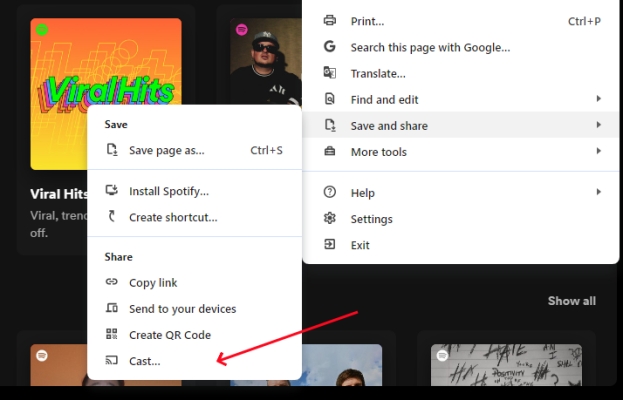
Task: Click Spotify logo on the orange playlist cover
Action: [42, 356]
